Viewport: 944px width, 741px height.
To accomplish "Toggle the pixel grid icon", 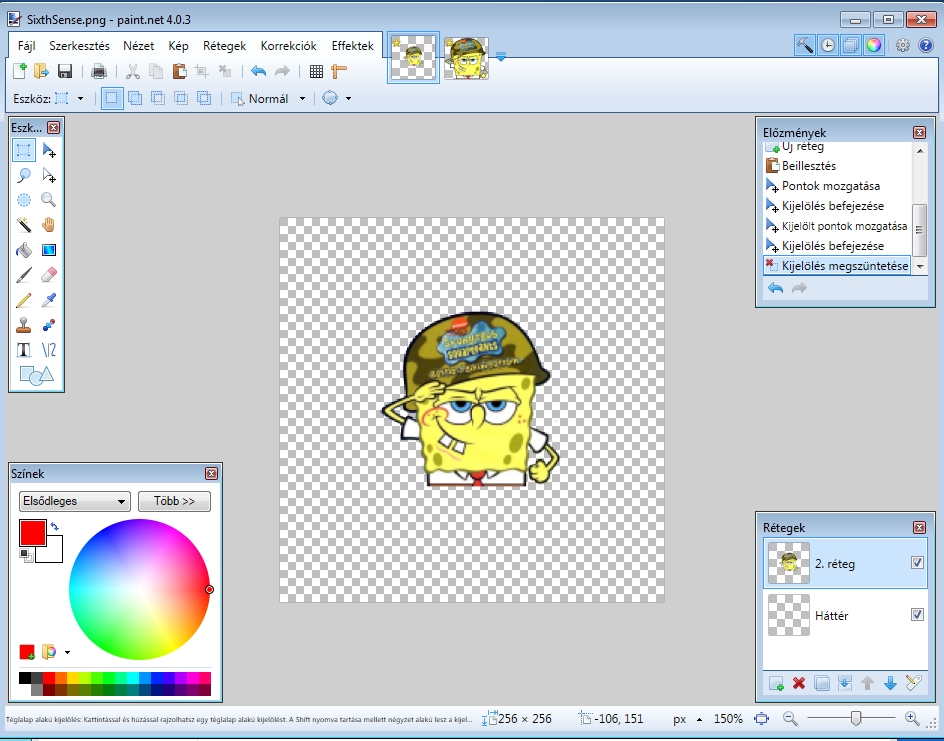I will [316, 71].
